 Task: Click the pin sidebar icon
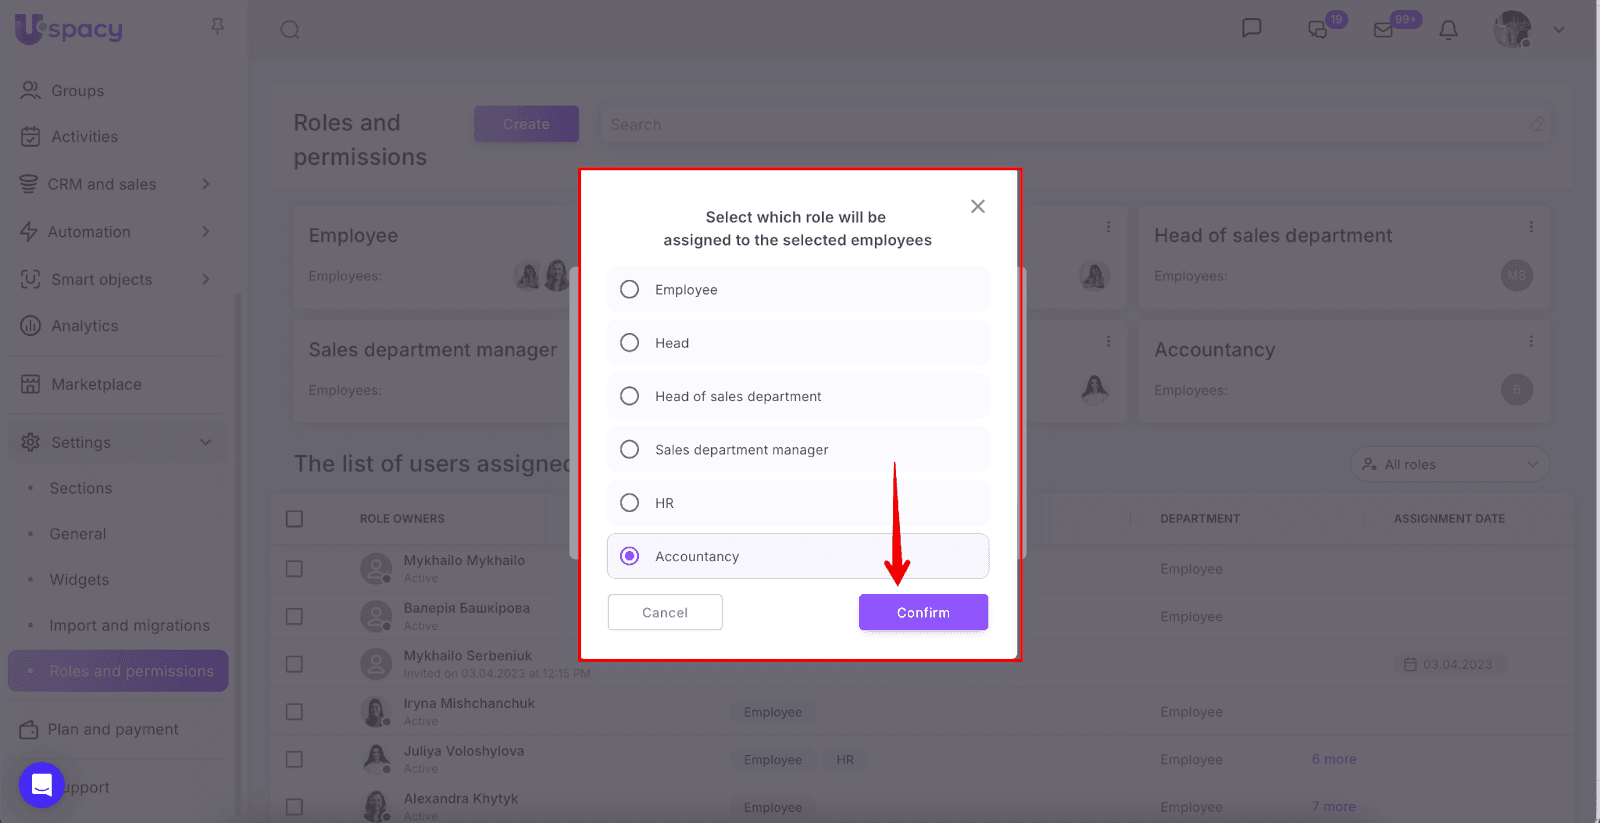click(x=218, y=27)
